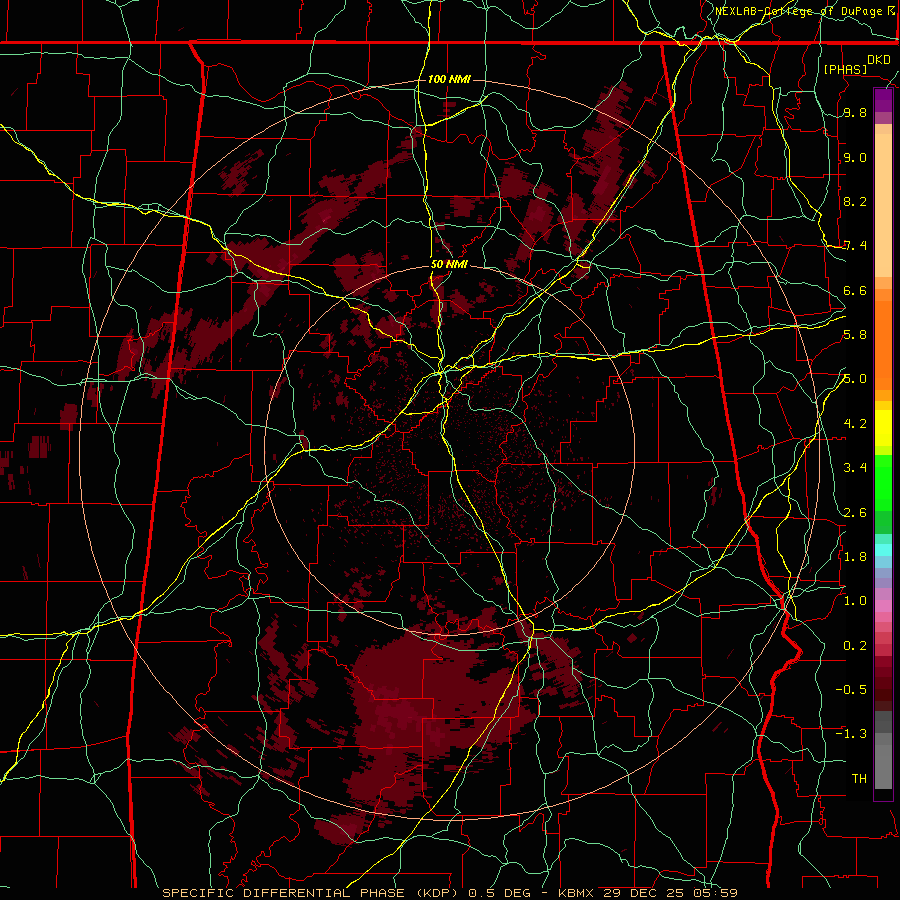Click the 2.6 value on the color scale
900x900 pixels.
pos(855,513)
